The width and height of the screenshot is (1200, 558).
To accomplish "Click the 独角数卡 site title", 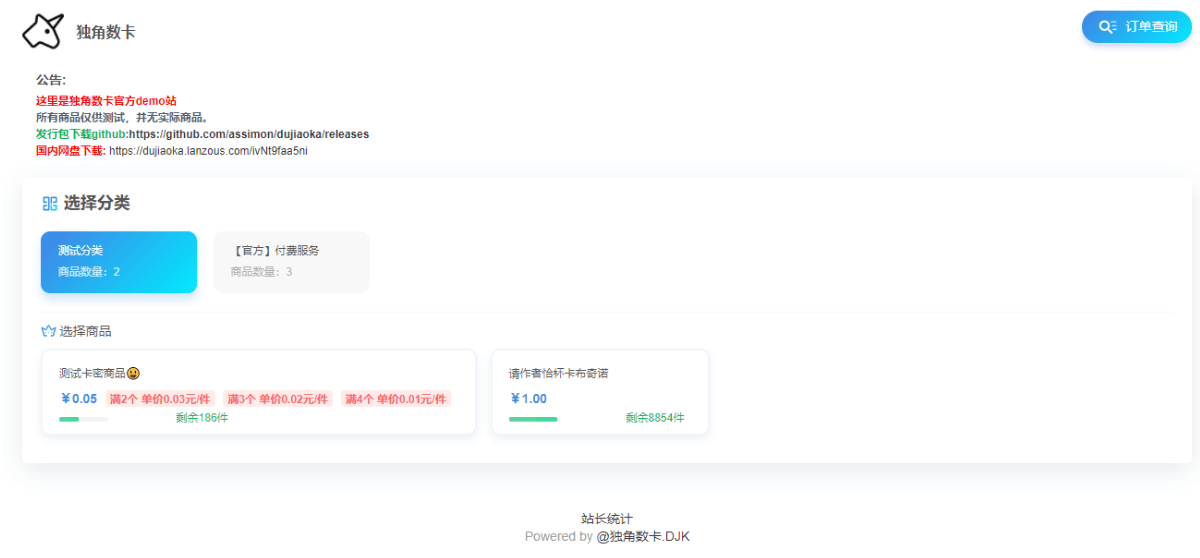I will [x=106, y=32].
